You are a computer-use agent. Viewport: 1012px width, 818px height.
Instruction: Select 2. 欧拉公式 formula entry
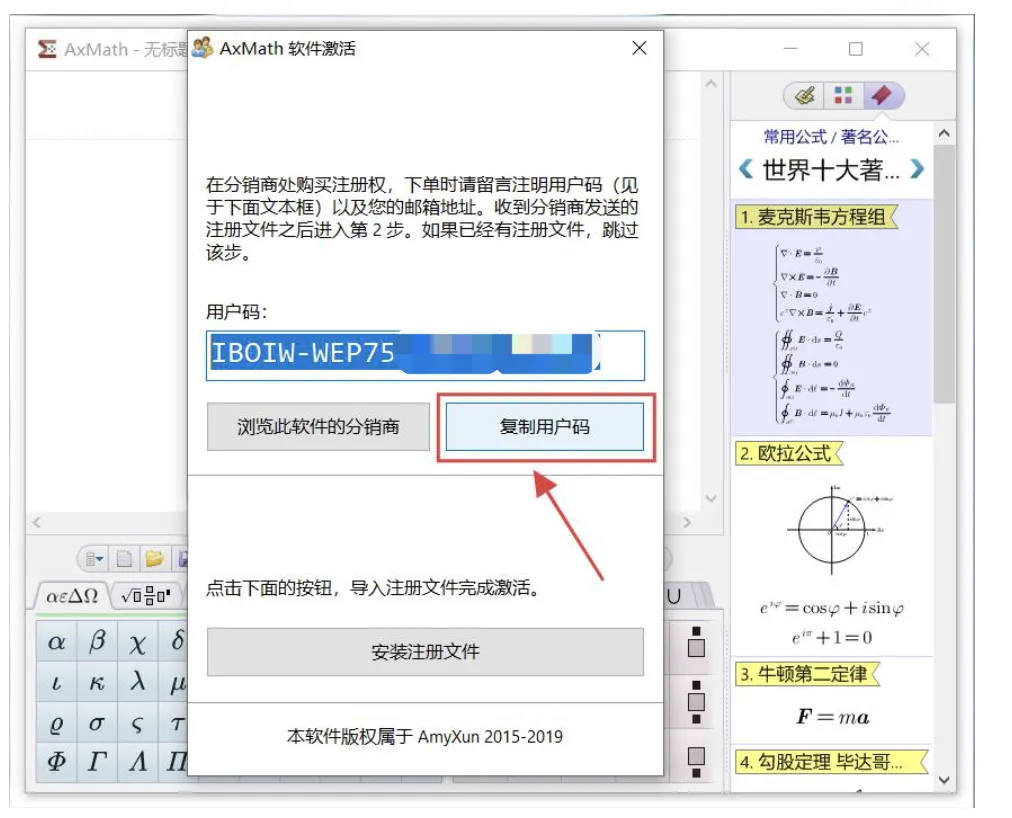click(788, 453)
